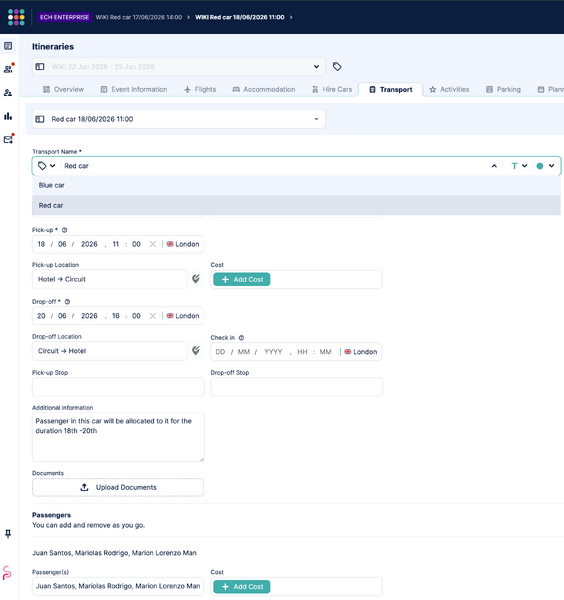The height and width of the screenshot is (600, 564).
Task: Select Blue car from the dropdown list
Action: coord(296,185)
